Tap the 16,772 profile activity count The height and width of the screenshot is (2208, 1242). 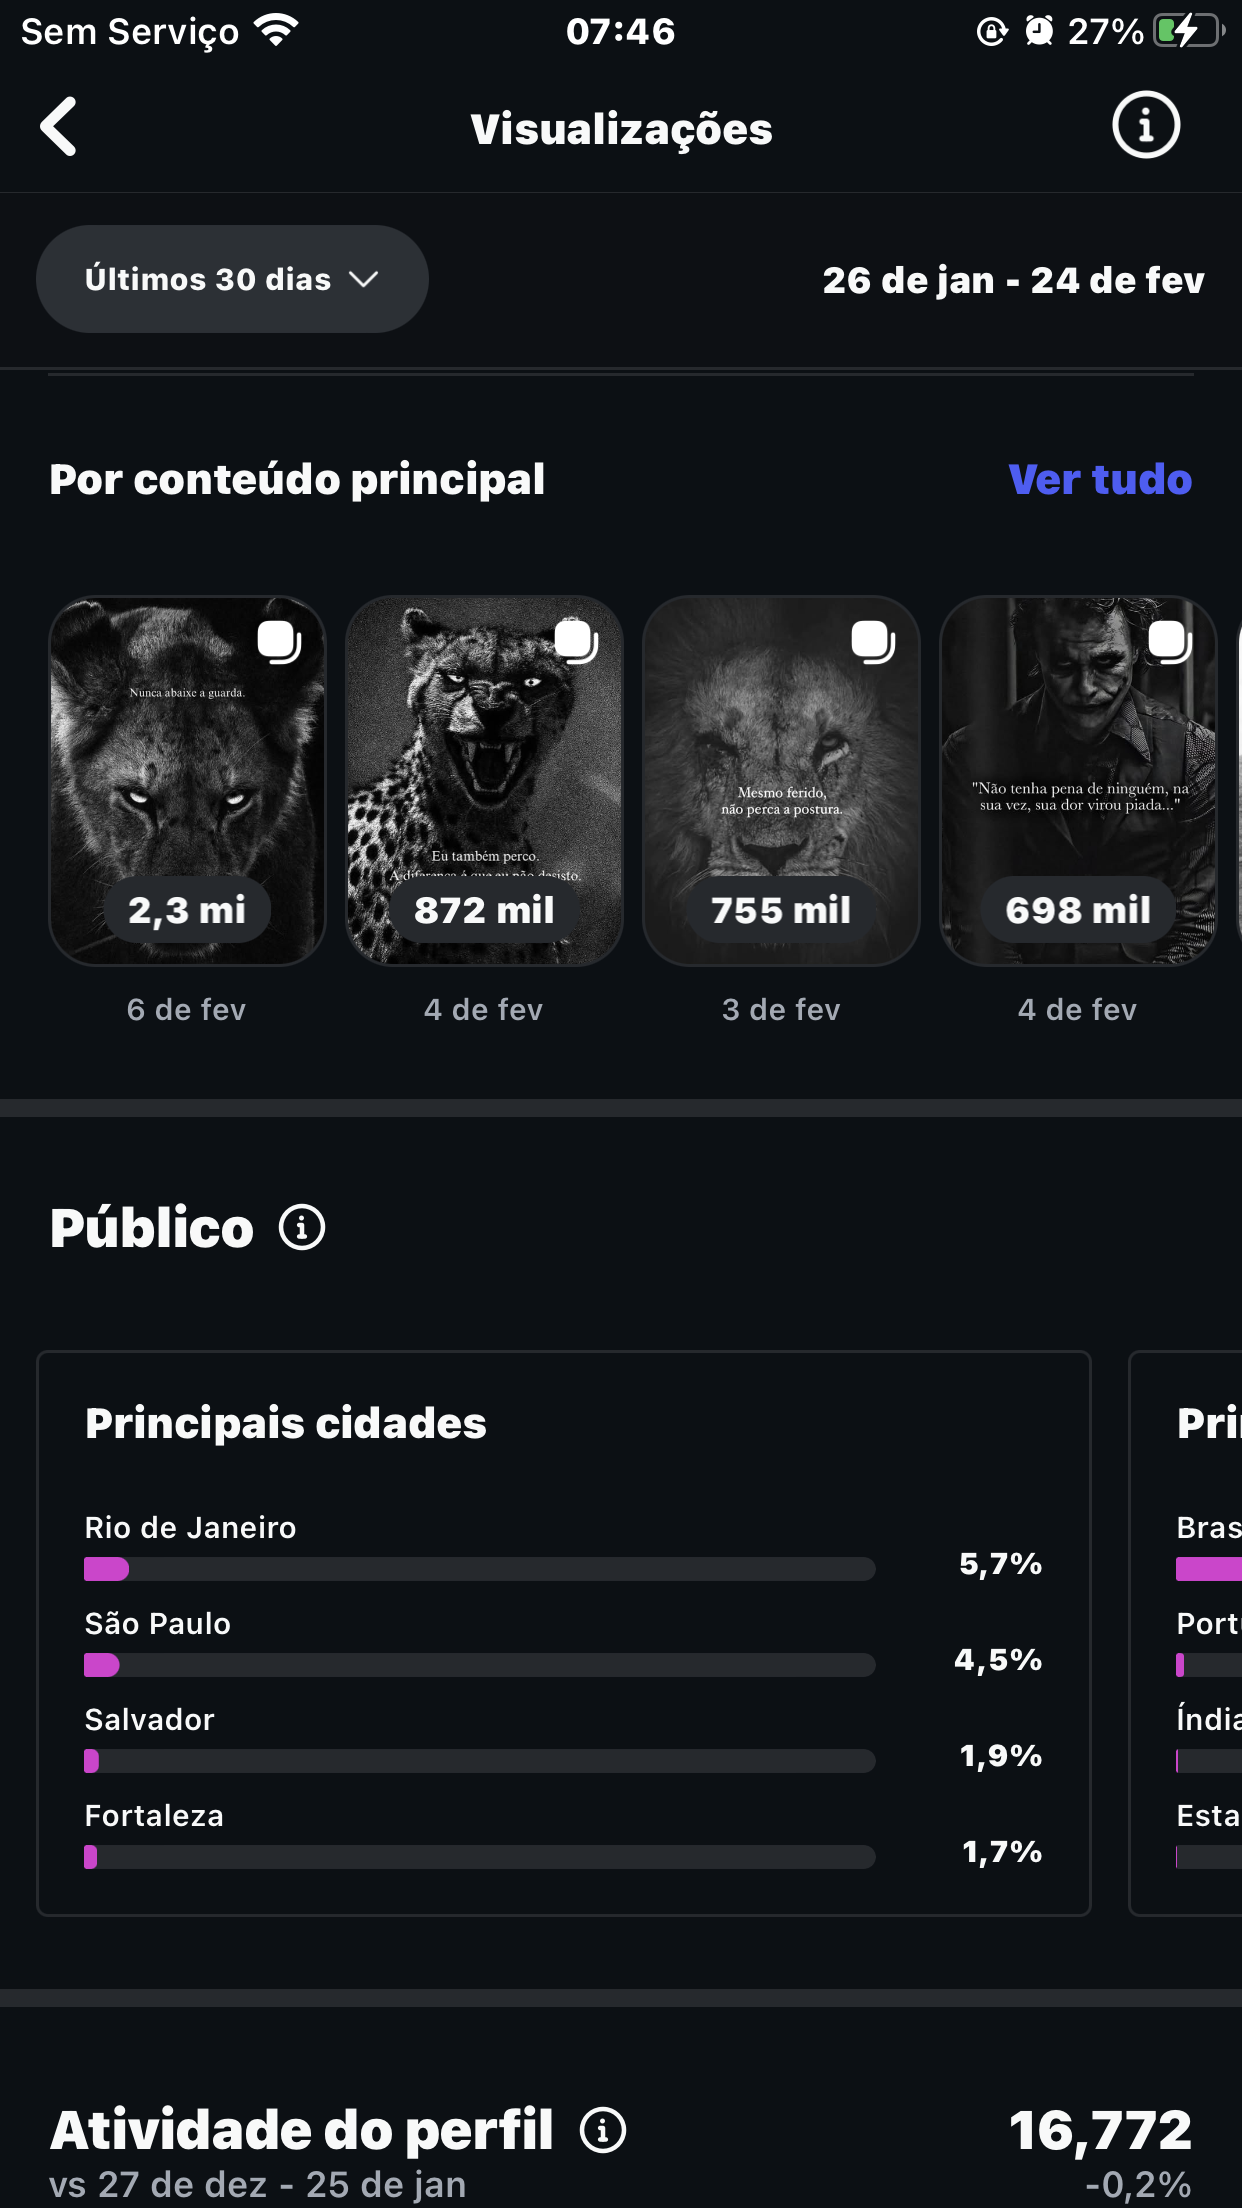1100,2130
